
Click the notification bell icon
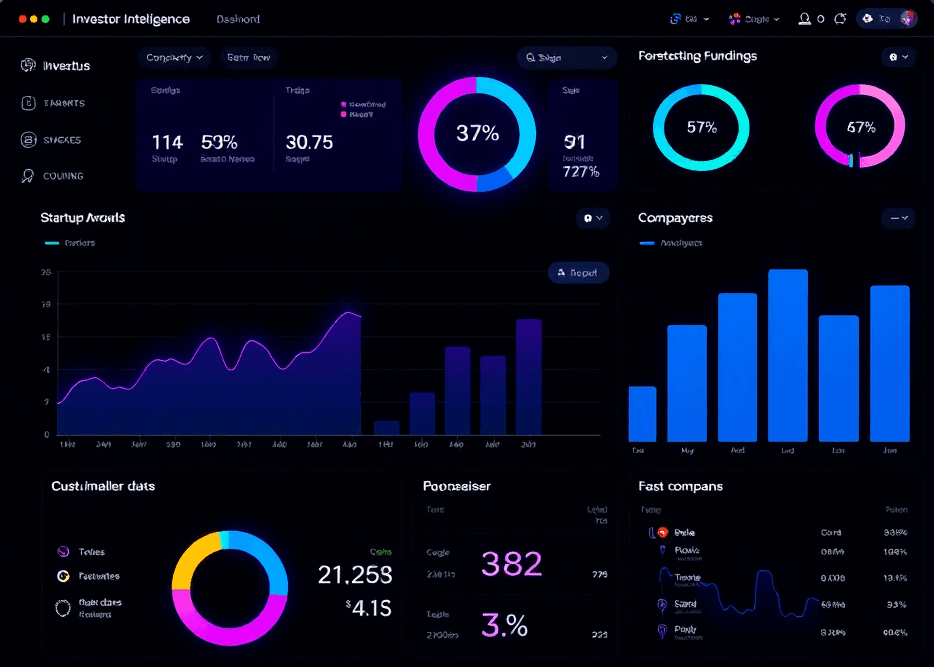[x=838, y=17]
